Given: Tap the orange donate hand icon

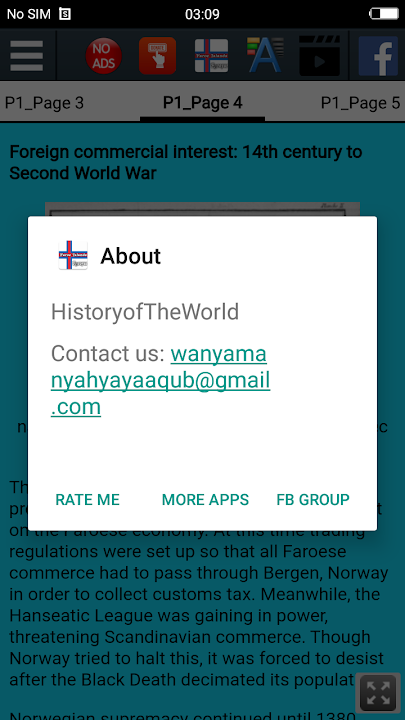Looking at the screenshot, I should (158, 56).
